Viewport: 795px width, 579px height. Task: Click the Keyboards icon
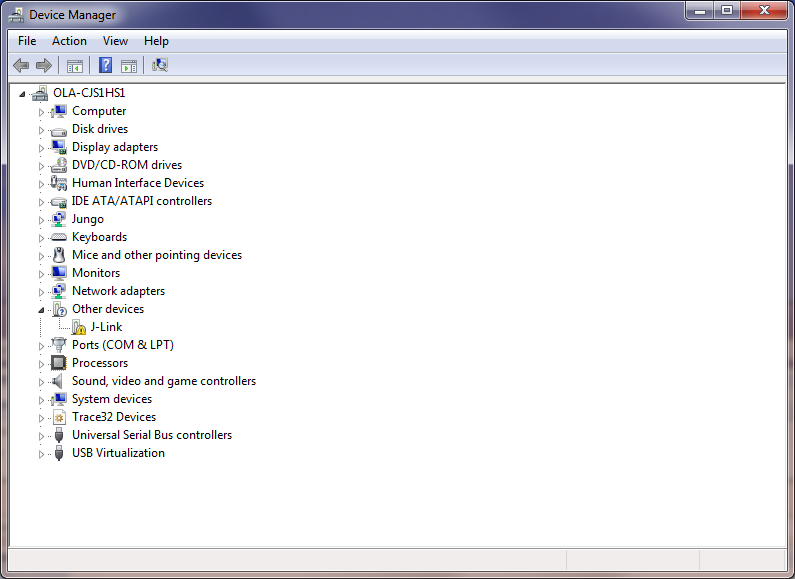click(x=59, y=237)
